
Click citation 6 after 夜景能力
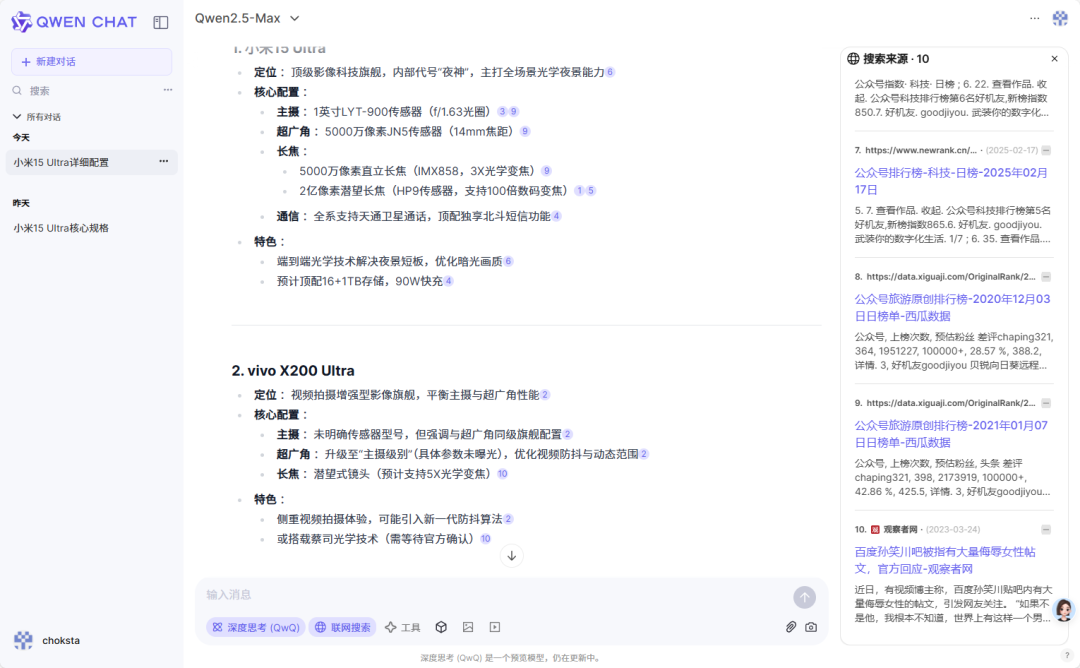pyautogui.click(x=610, y=72)
